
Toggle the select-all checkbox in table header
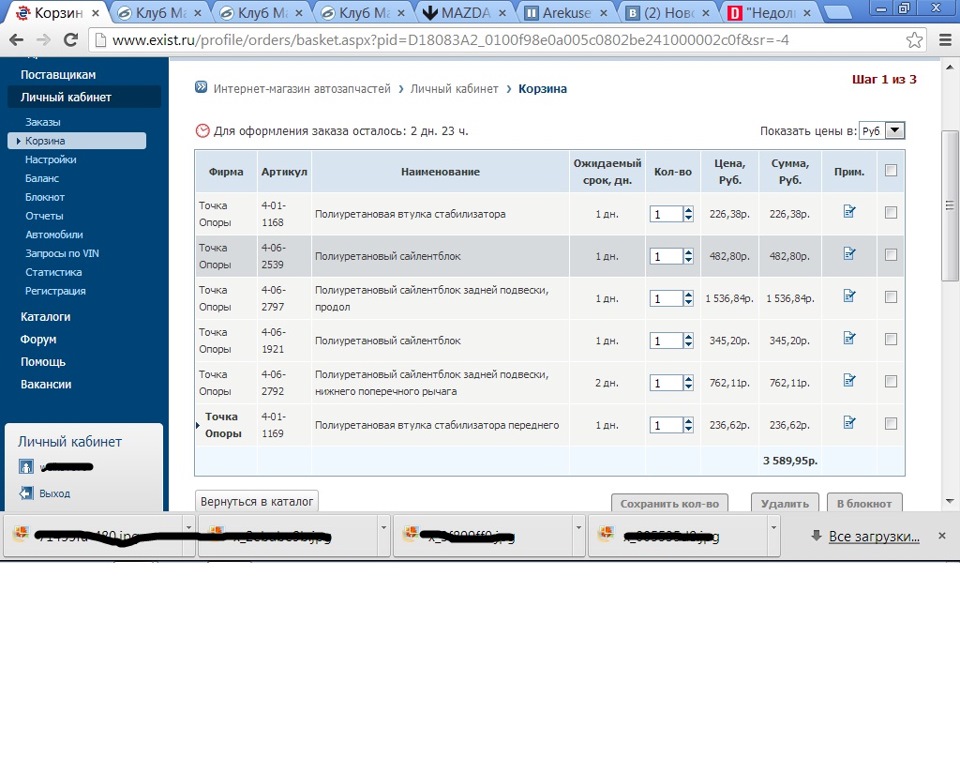tap(891, 171)
